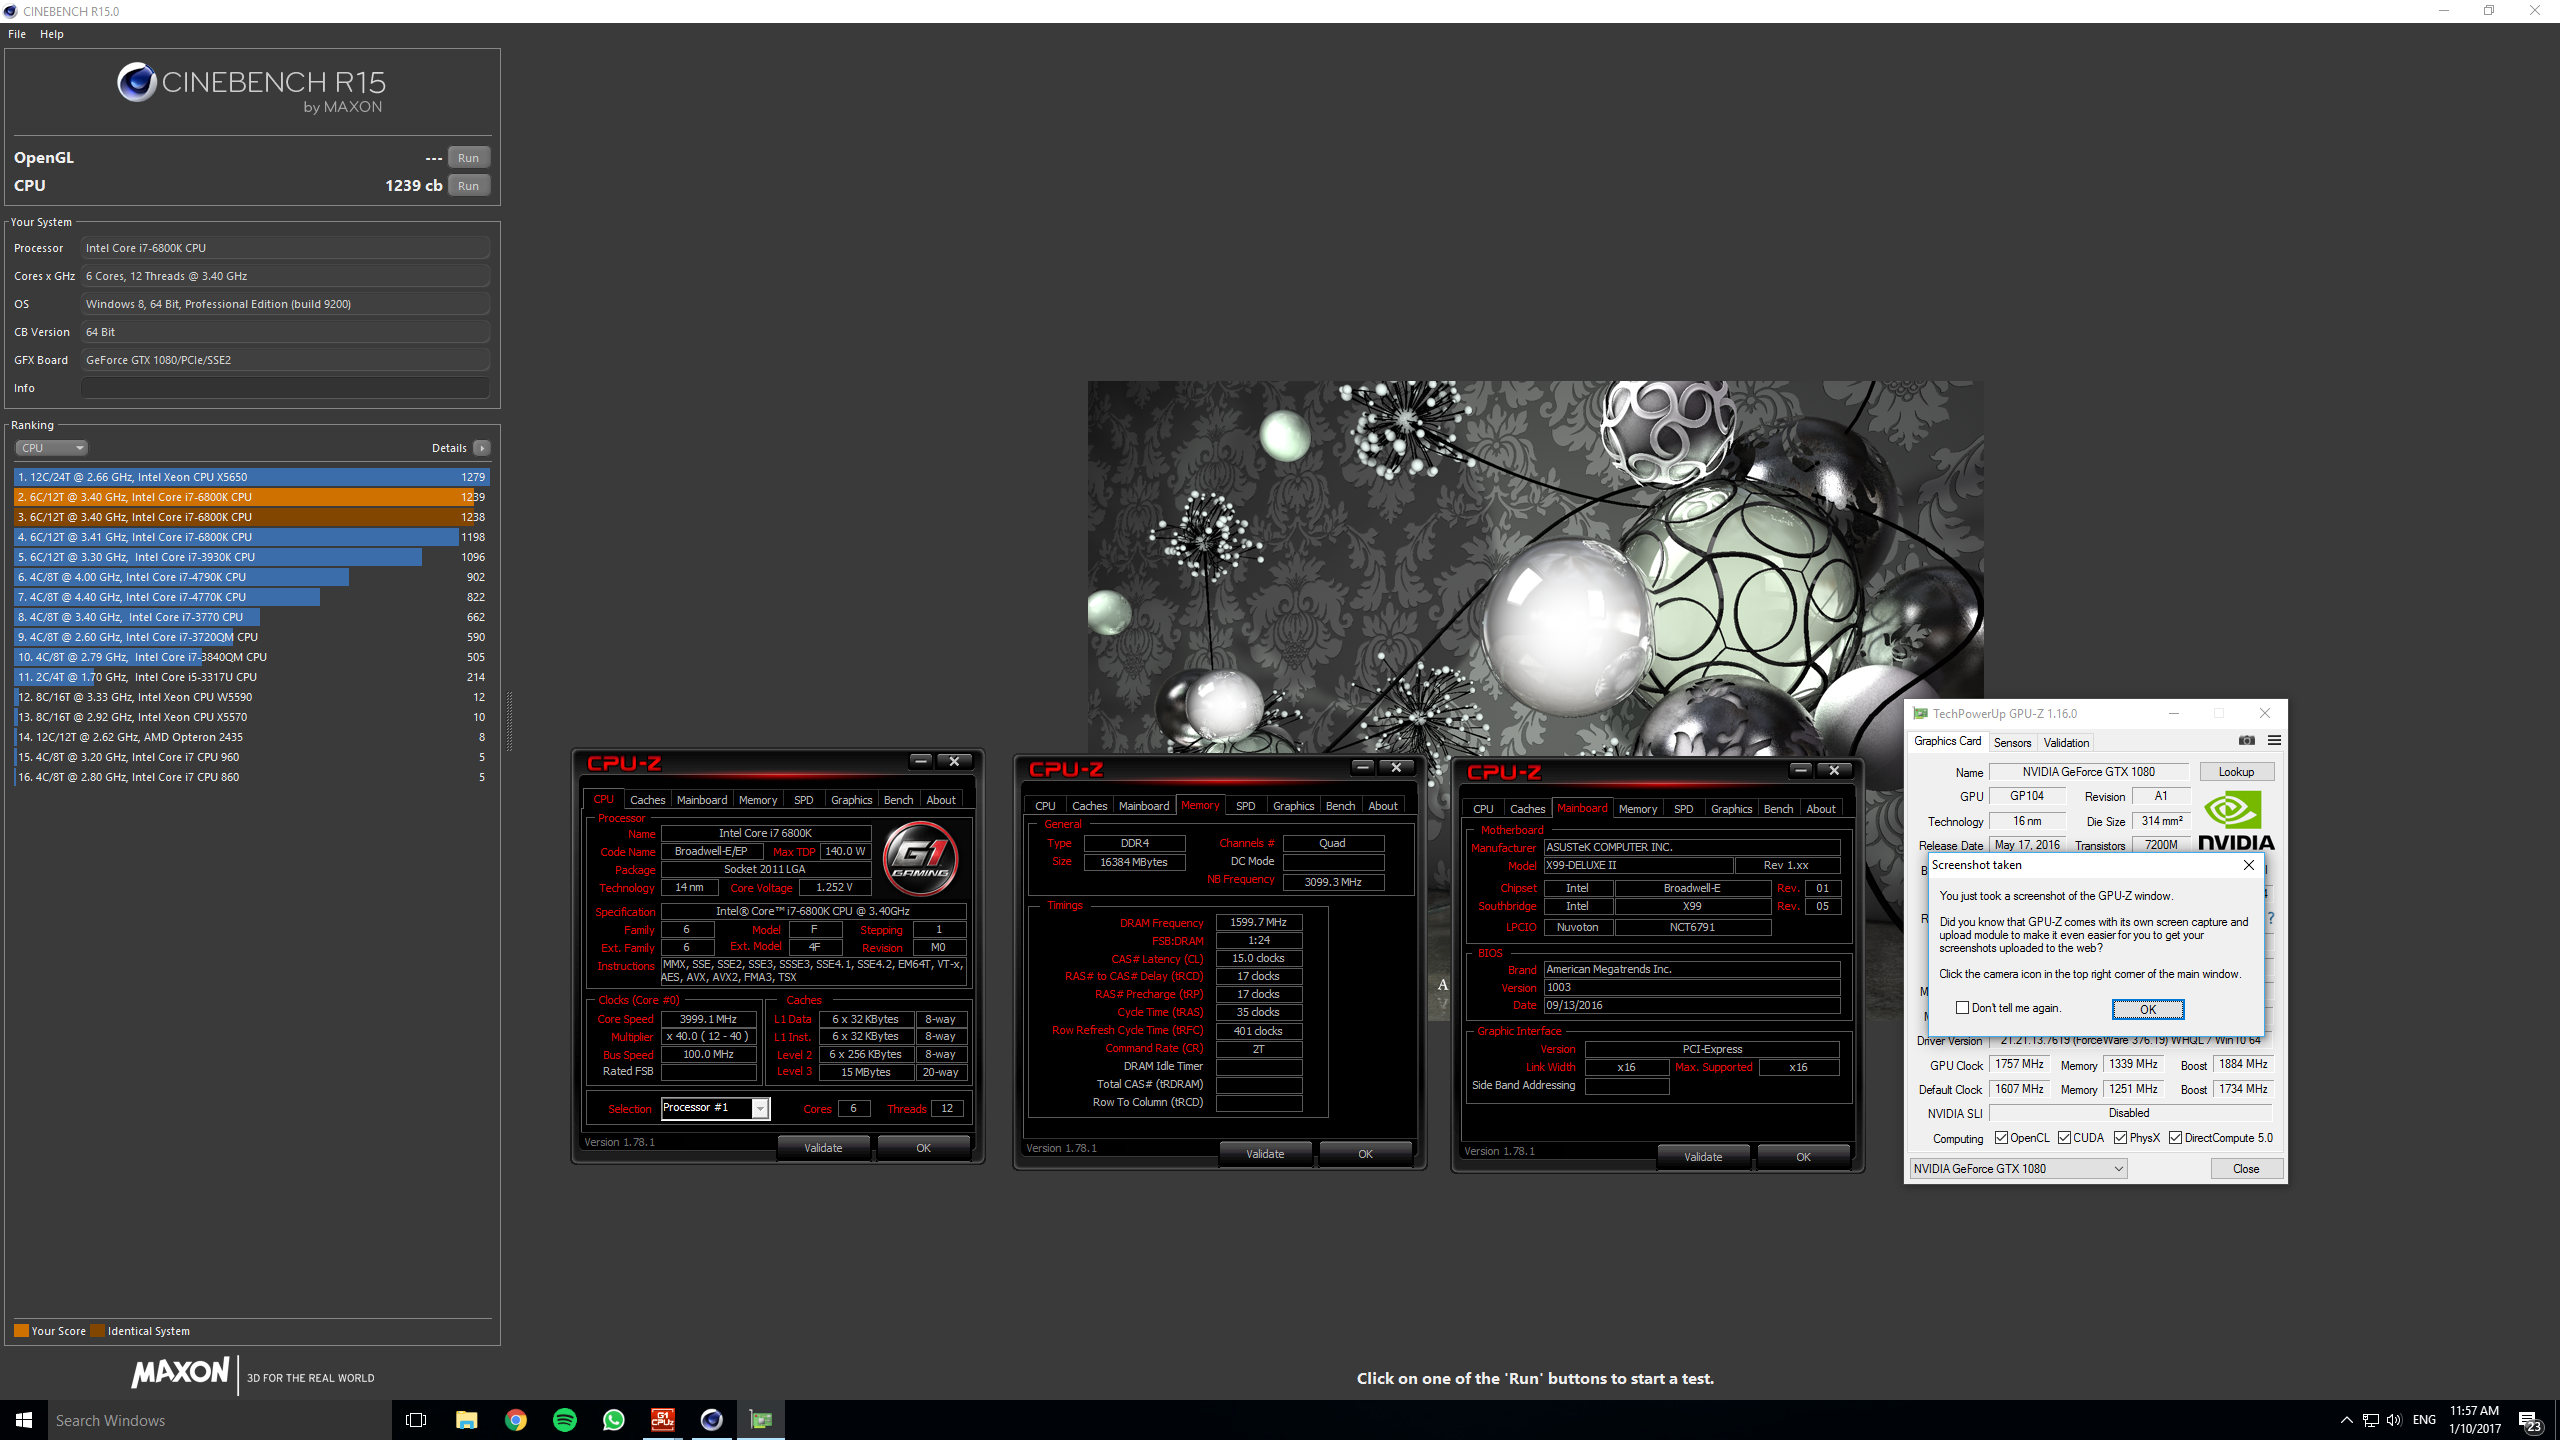Open Caches tab in first CPU-Z window

click(647, 800)
